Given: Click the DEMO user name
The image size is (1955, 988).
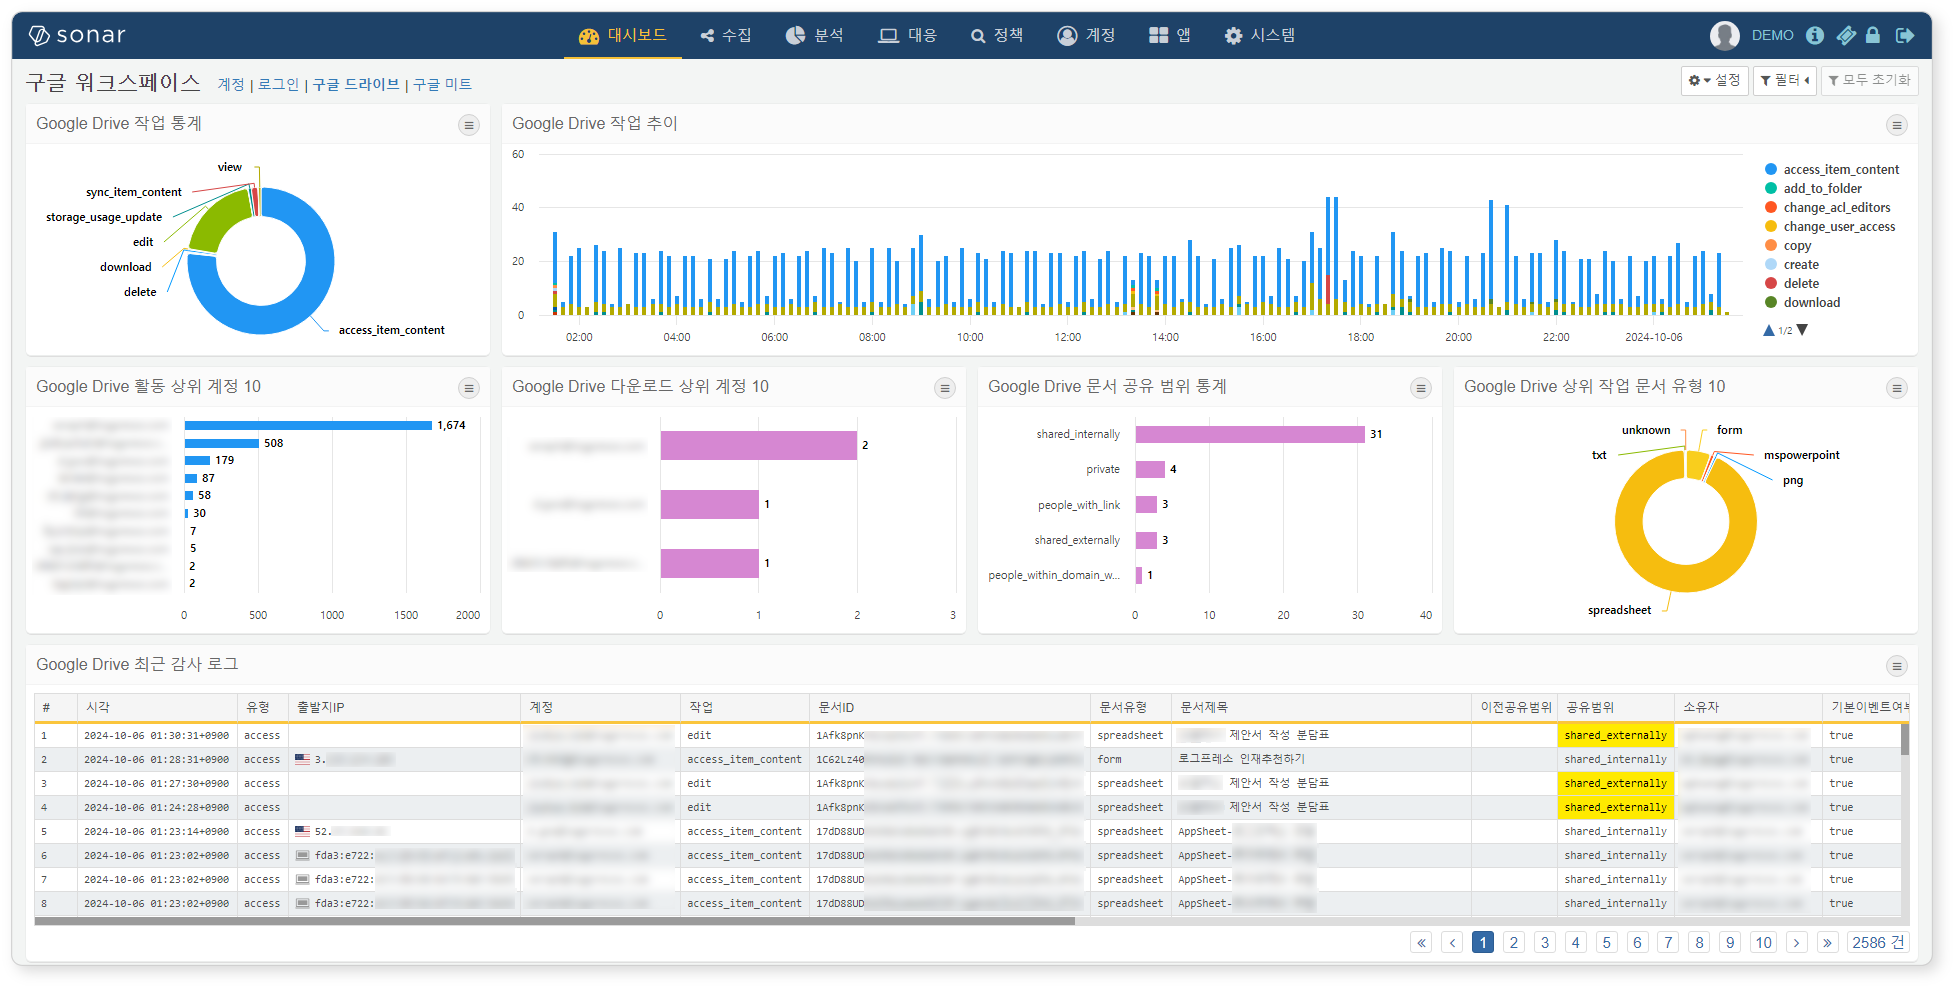Looking at the screenshot, I should [1772, 35].
